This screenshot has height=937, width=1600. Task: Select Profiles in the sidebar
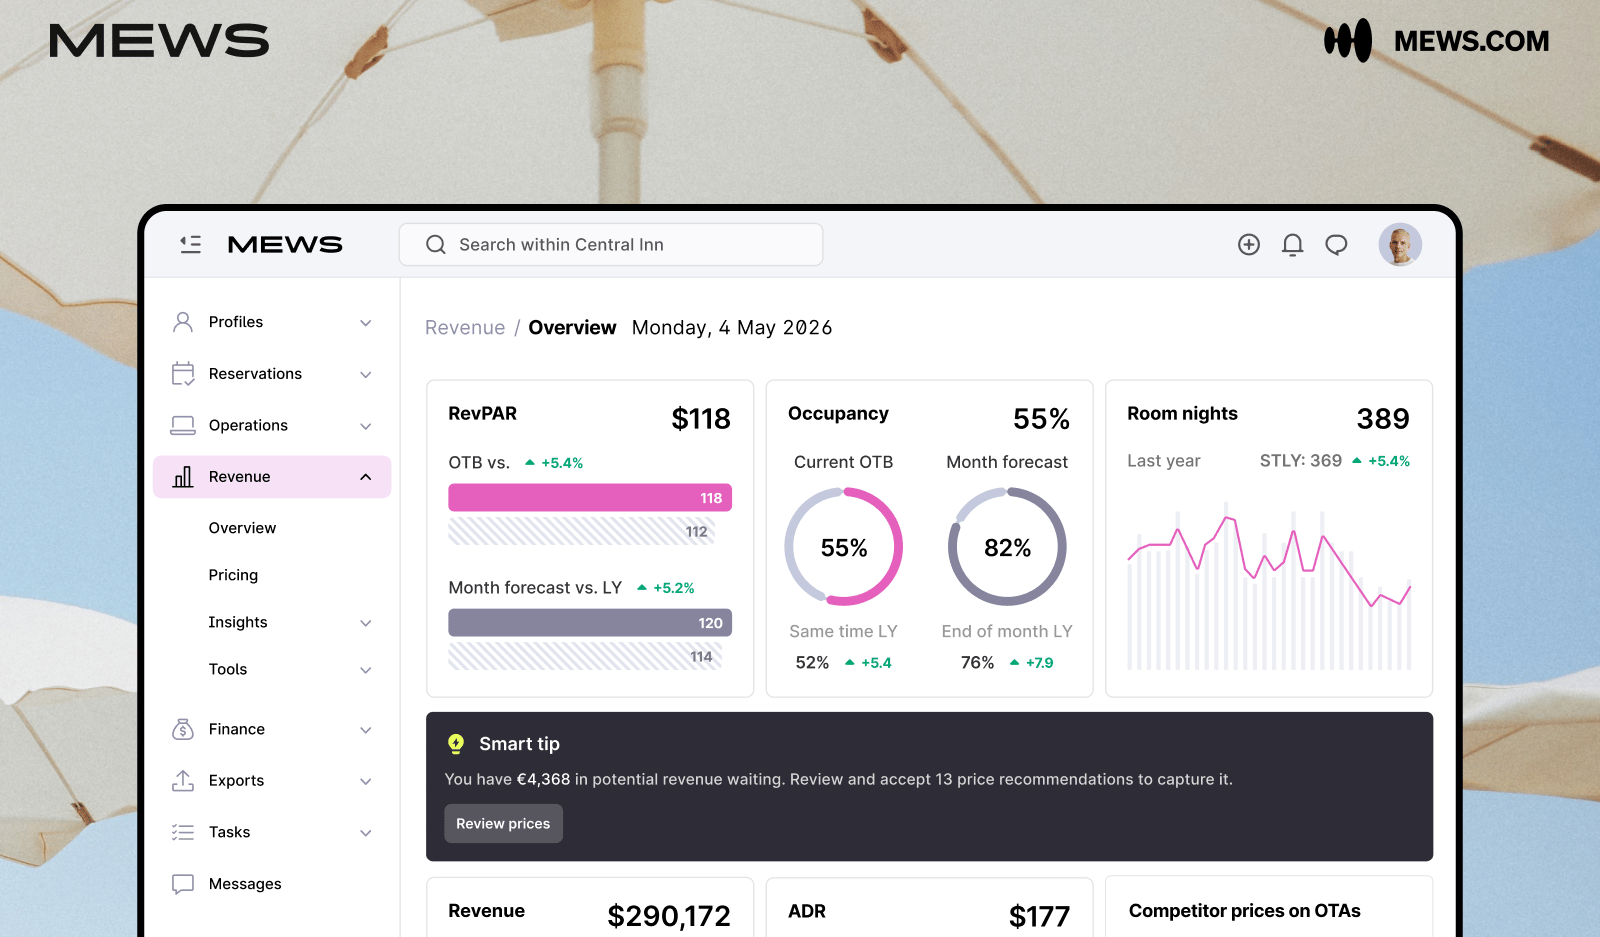click(236, 322)
